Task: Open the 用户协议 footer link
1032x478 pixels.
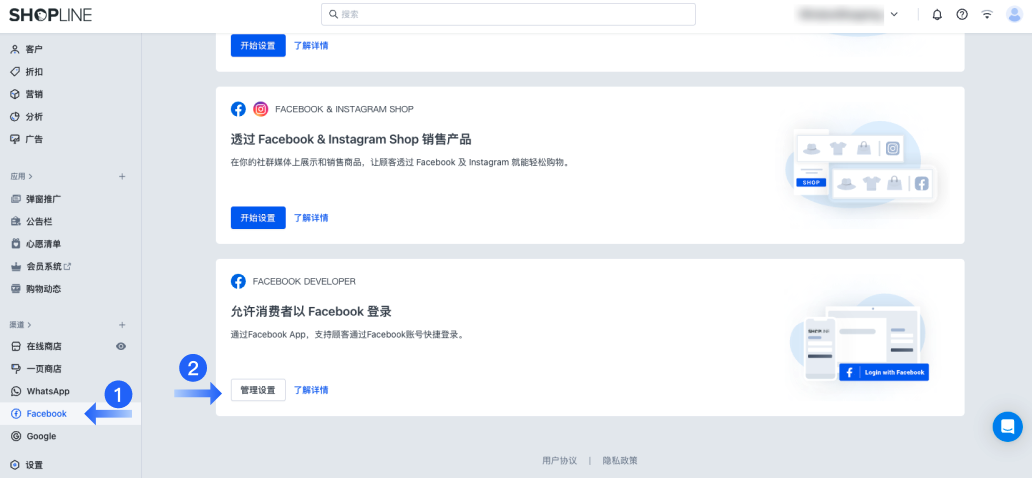Action: coord(559,460)
